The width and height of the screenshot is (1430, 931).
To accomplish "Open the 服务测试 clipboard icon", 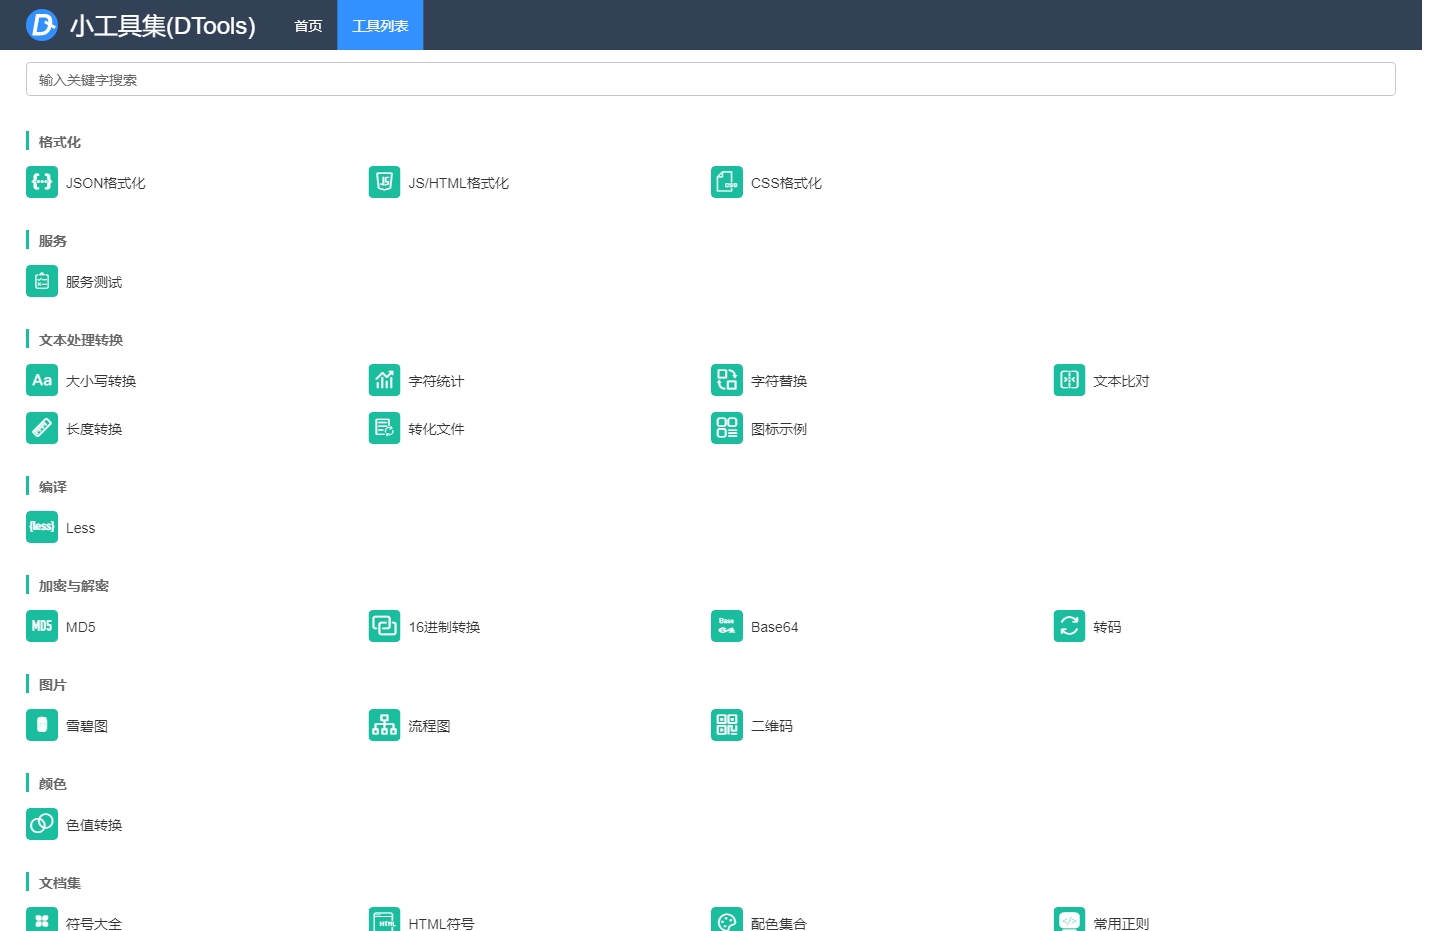I will [42, 281].
